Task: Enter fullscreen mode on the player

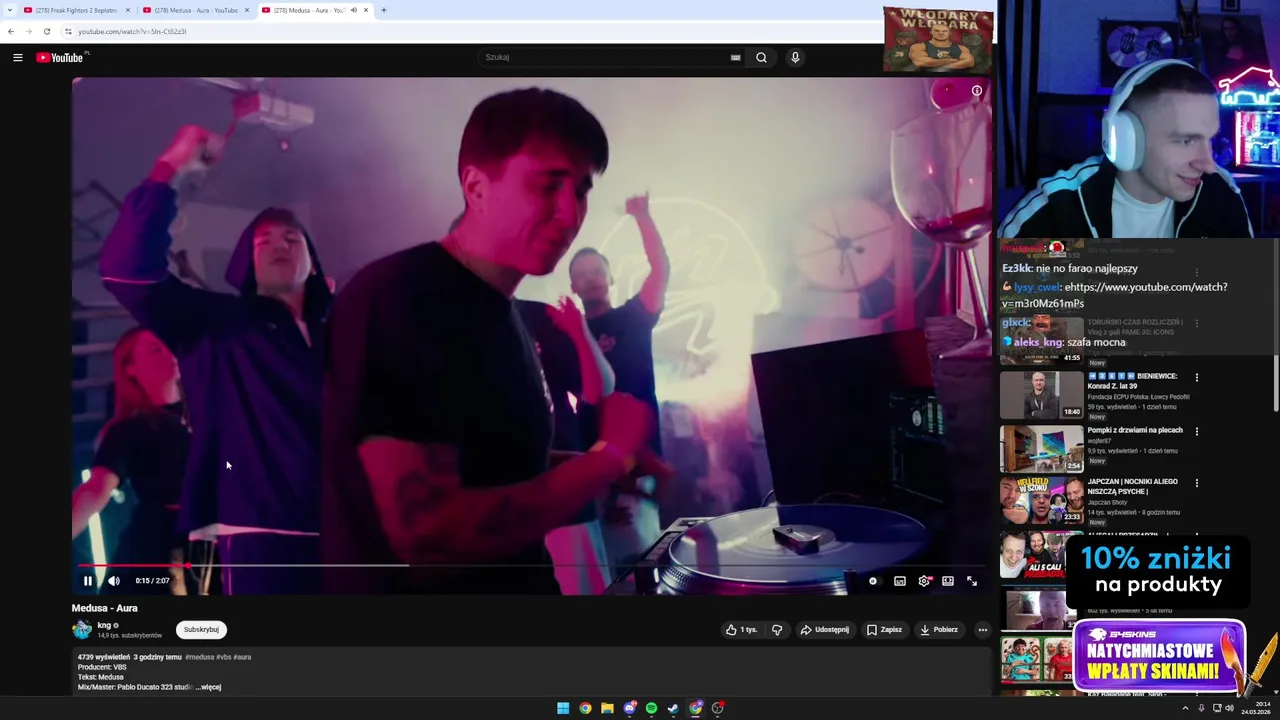Action: click(972, 581)
